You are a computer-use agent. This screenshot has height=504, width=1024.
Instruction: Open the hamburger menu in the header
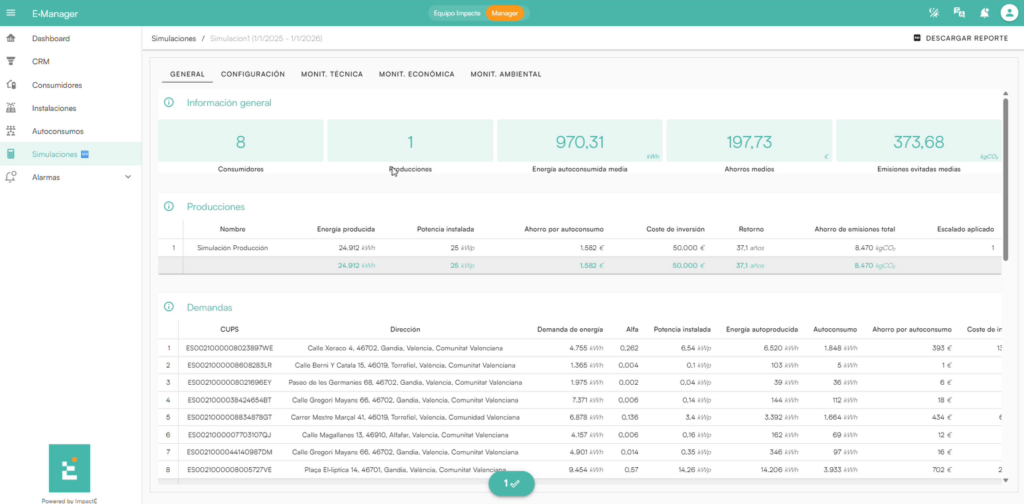pyautogui.click(x=11, y=13)
